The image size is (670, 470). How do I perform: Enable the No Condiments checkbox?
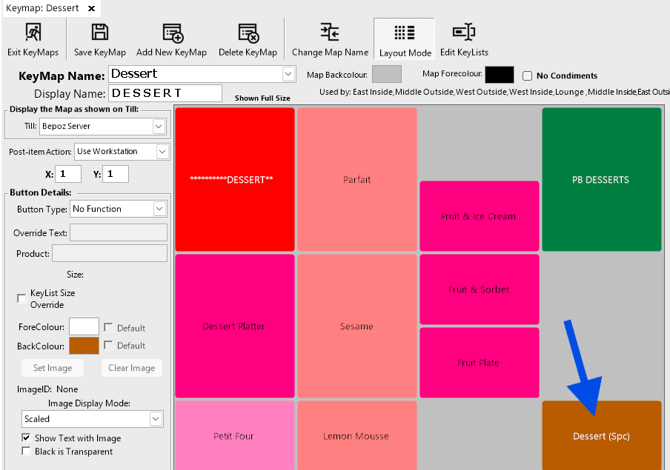click(x=527, y=76)
